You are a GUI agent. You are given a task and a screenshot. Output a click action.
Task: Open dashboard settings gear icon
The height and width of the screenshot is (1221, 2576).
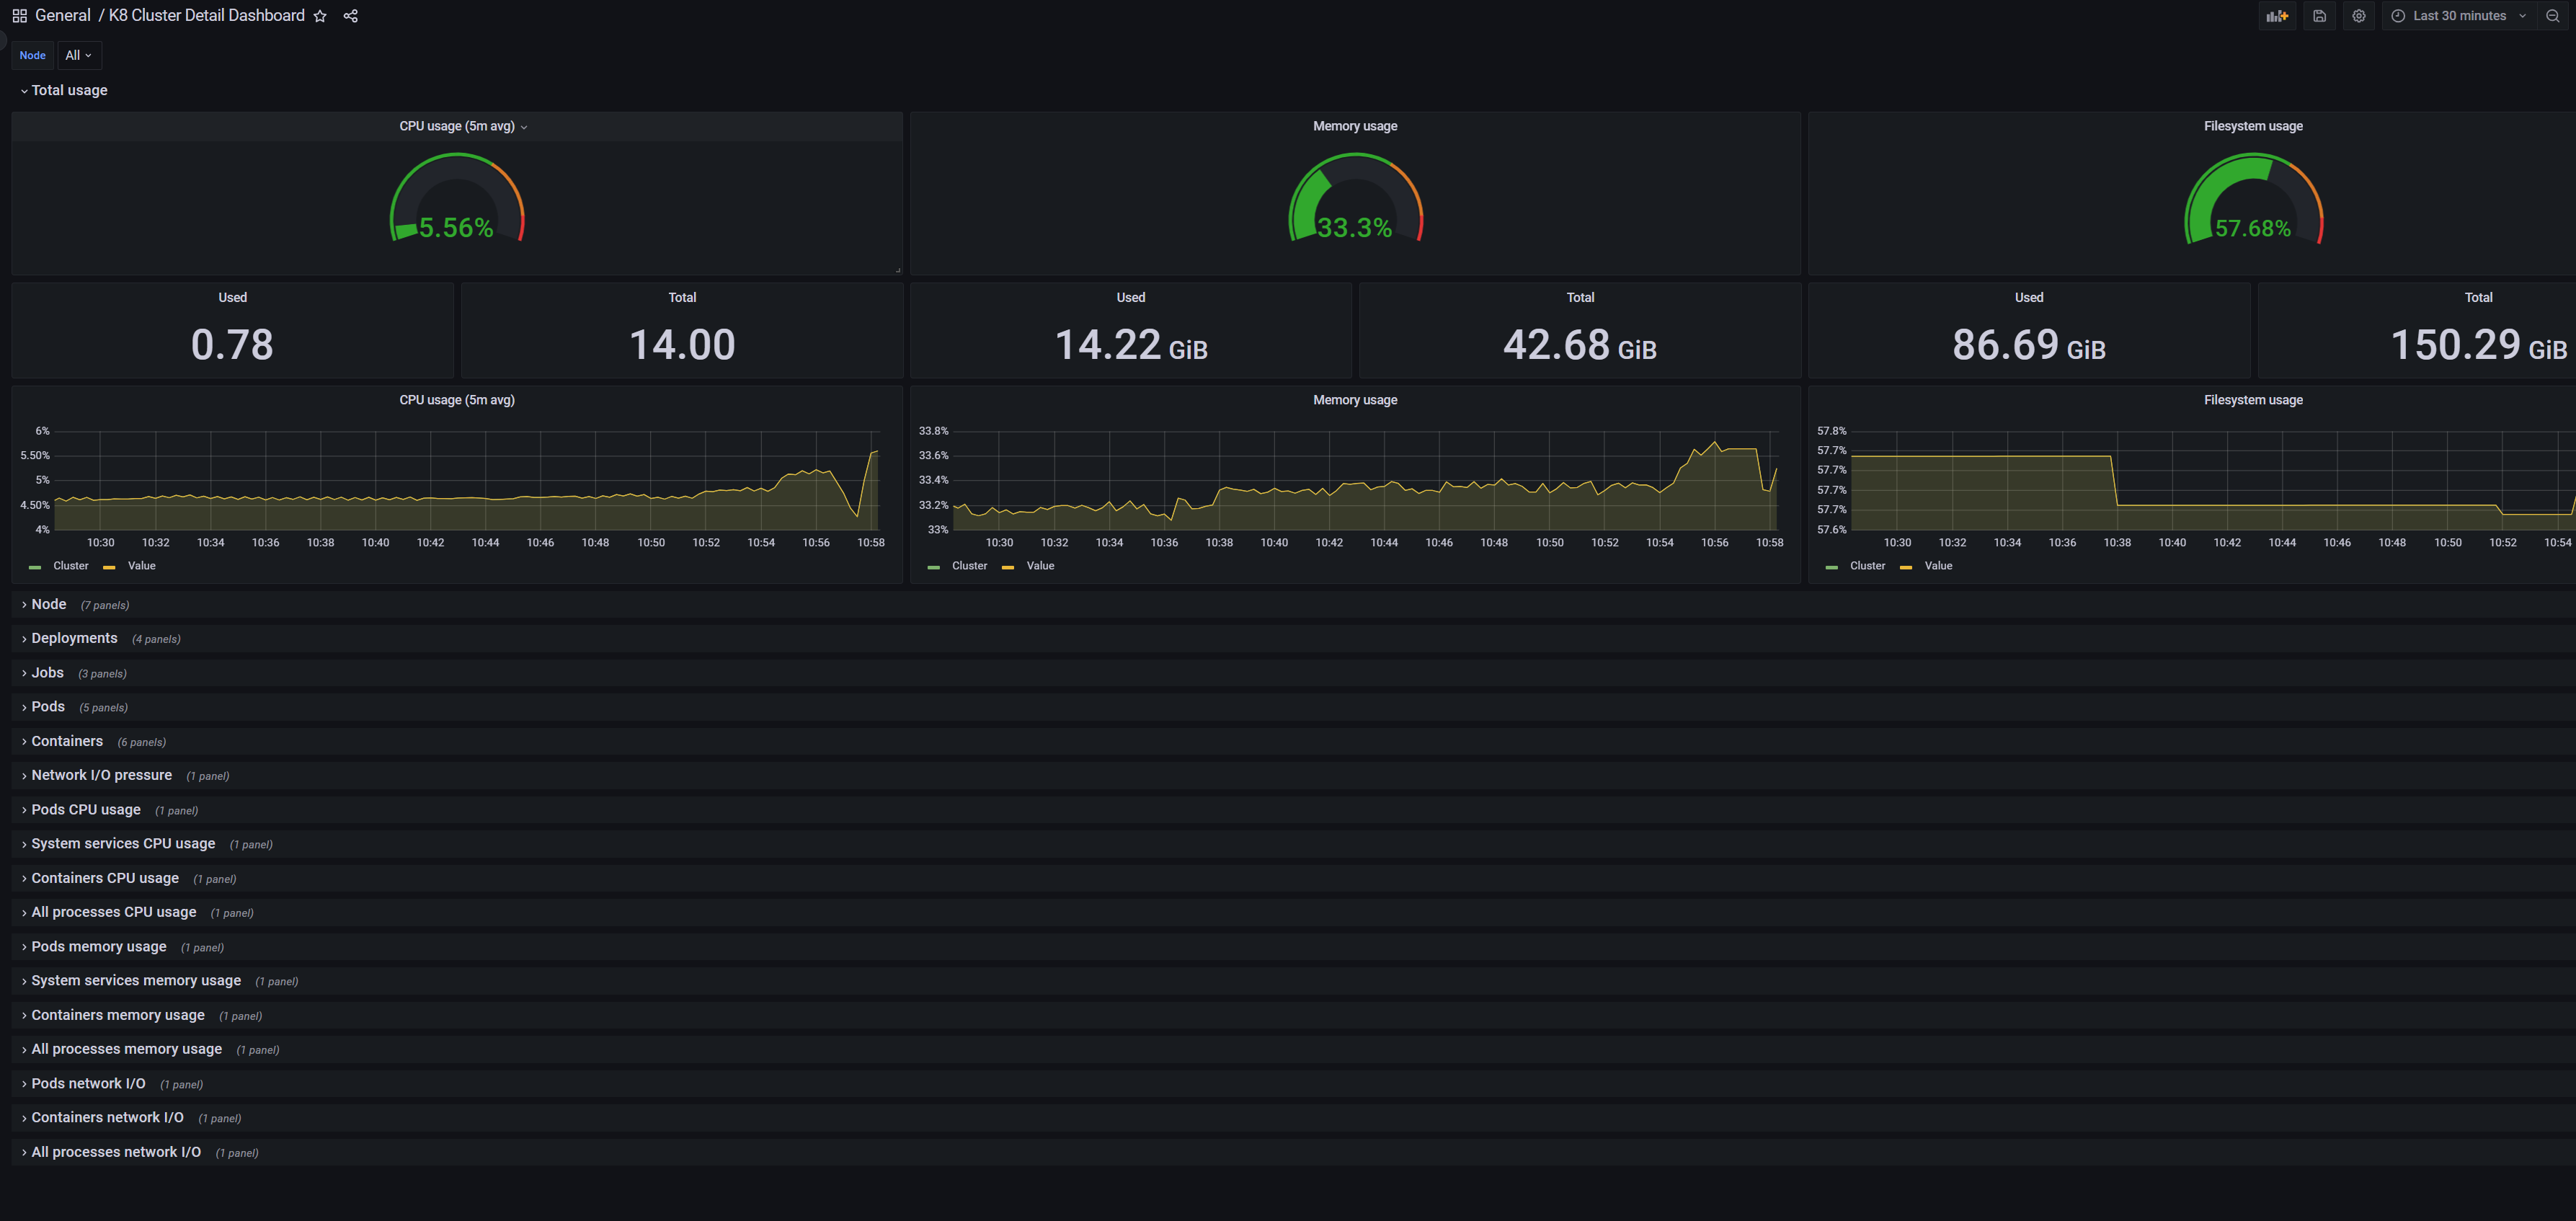pyautogui.click(x=2358, y=16)
